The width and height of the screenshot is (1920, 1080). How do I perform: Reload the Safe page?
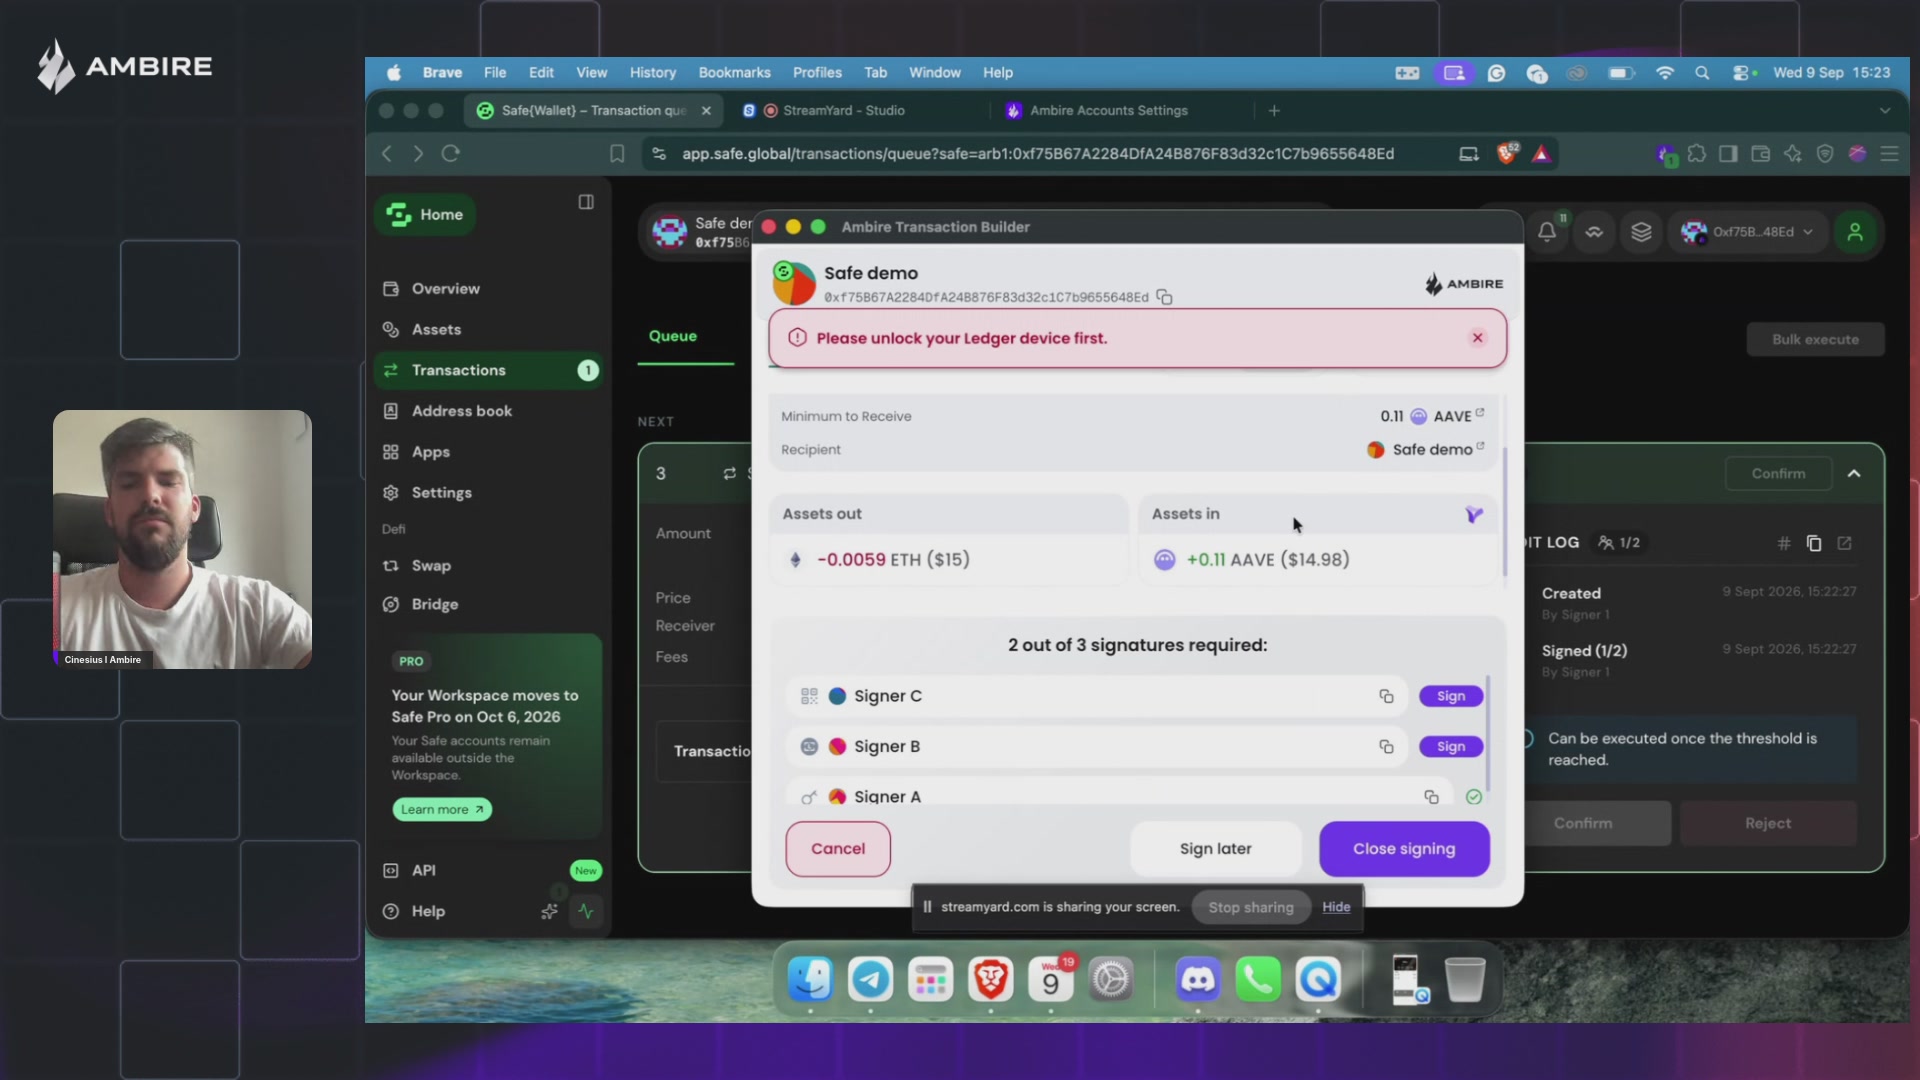451,154
